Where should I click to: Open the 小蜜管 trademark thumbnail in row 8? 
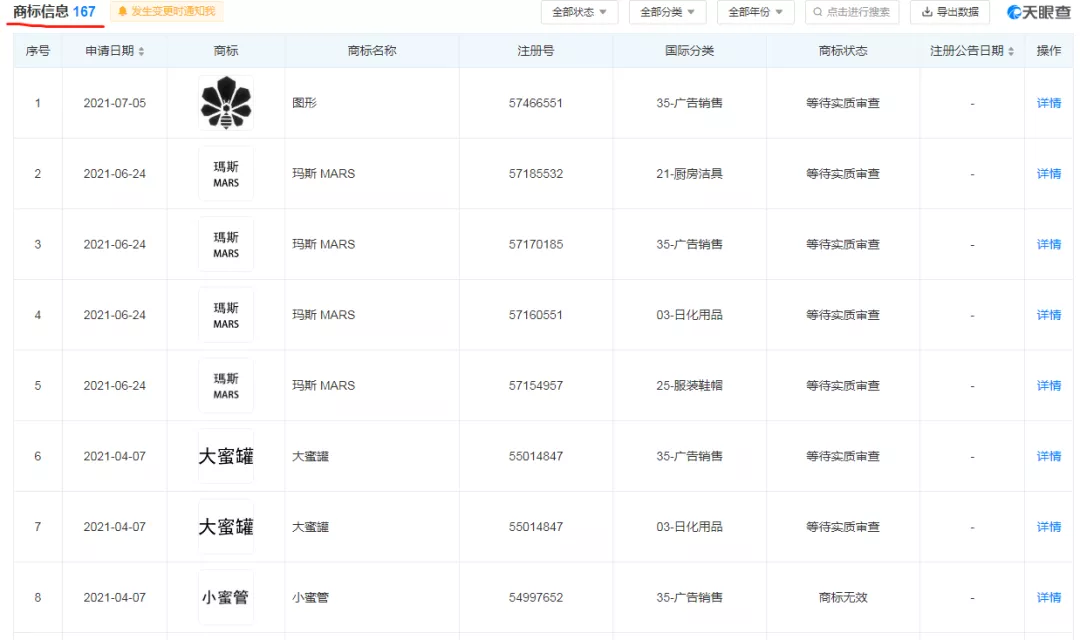click(226, 597)
